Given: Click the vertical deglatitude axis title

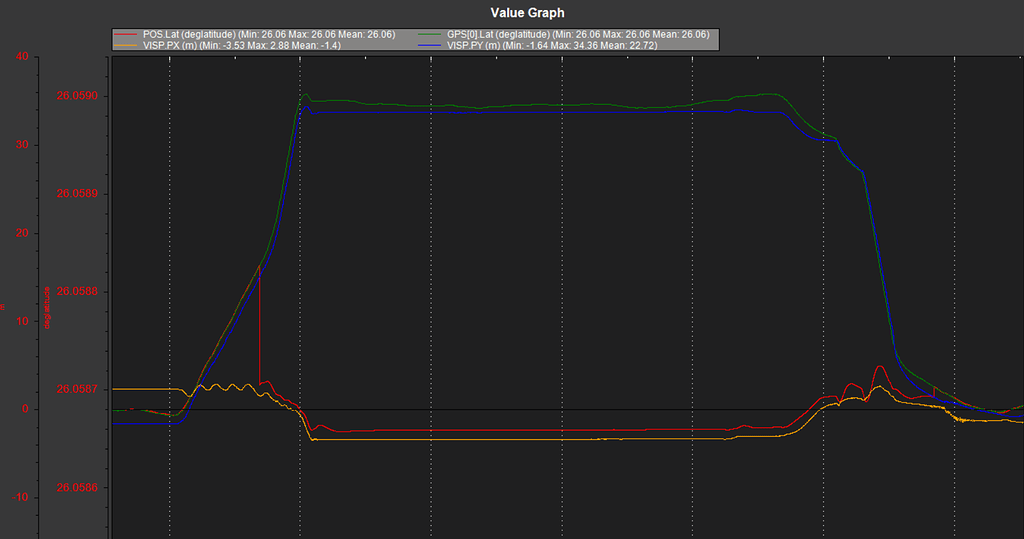Looking at the screenshot, I should 47,305.
